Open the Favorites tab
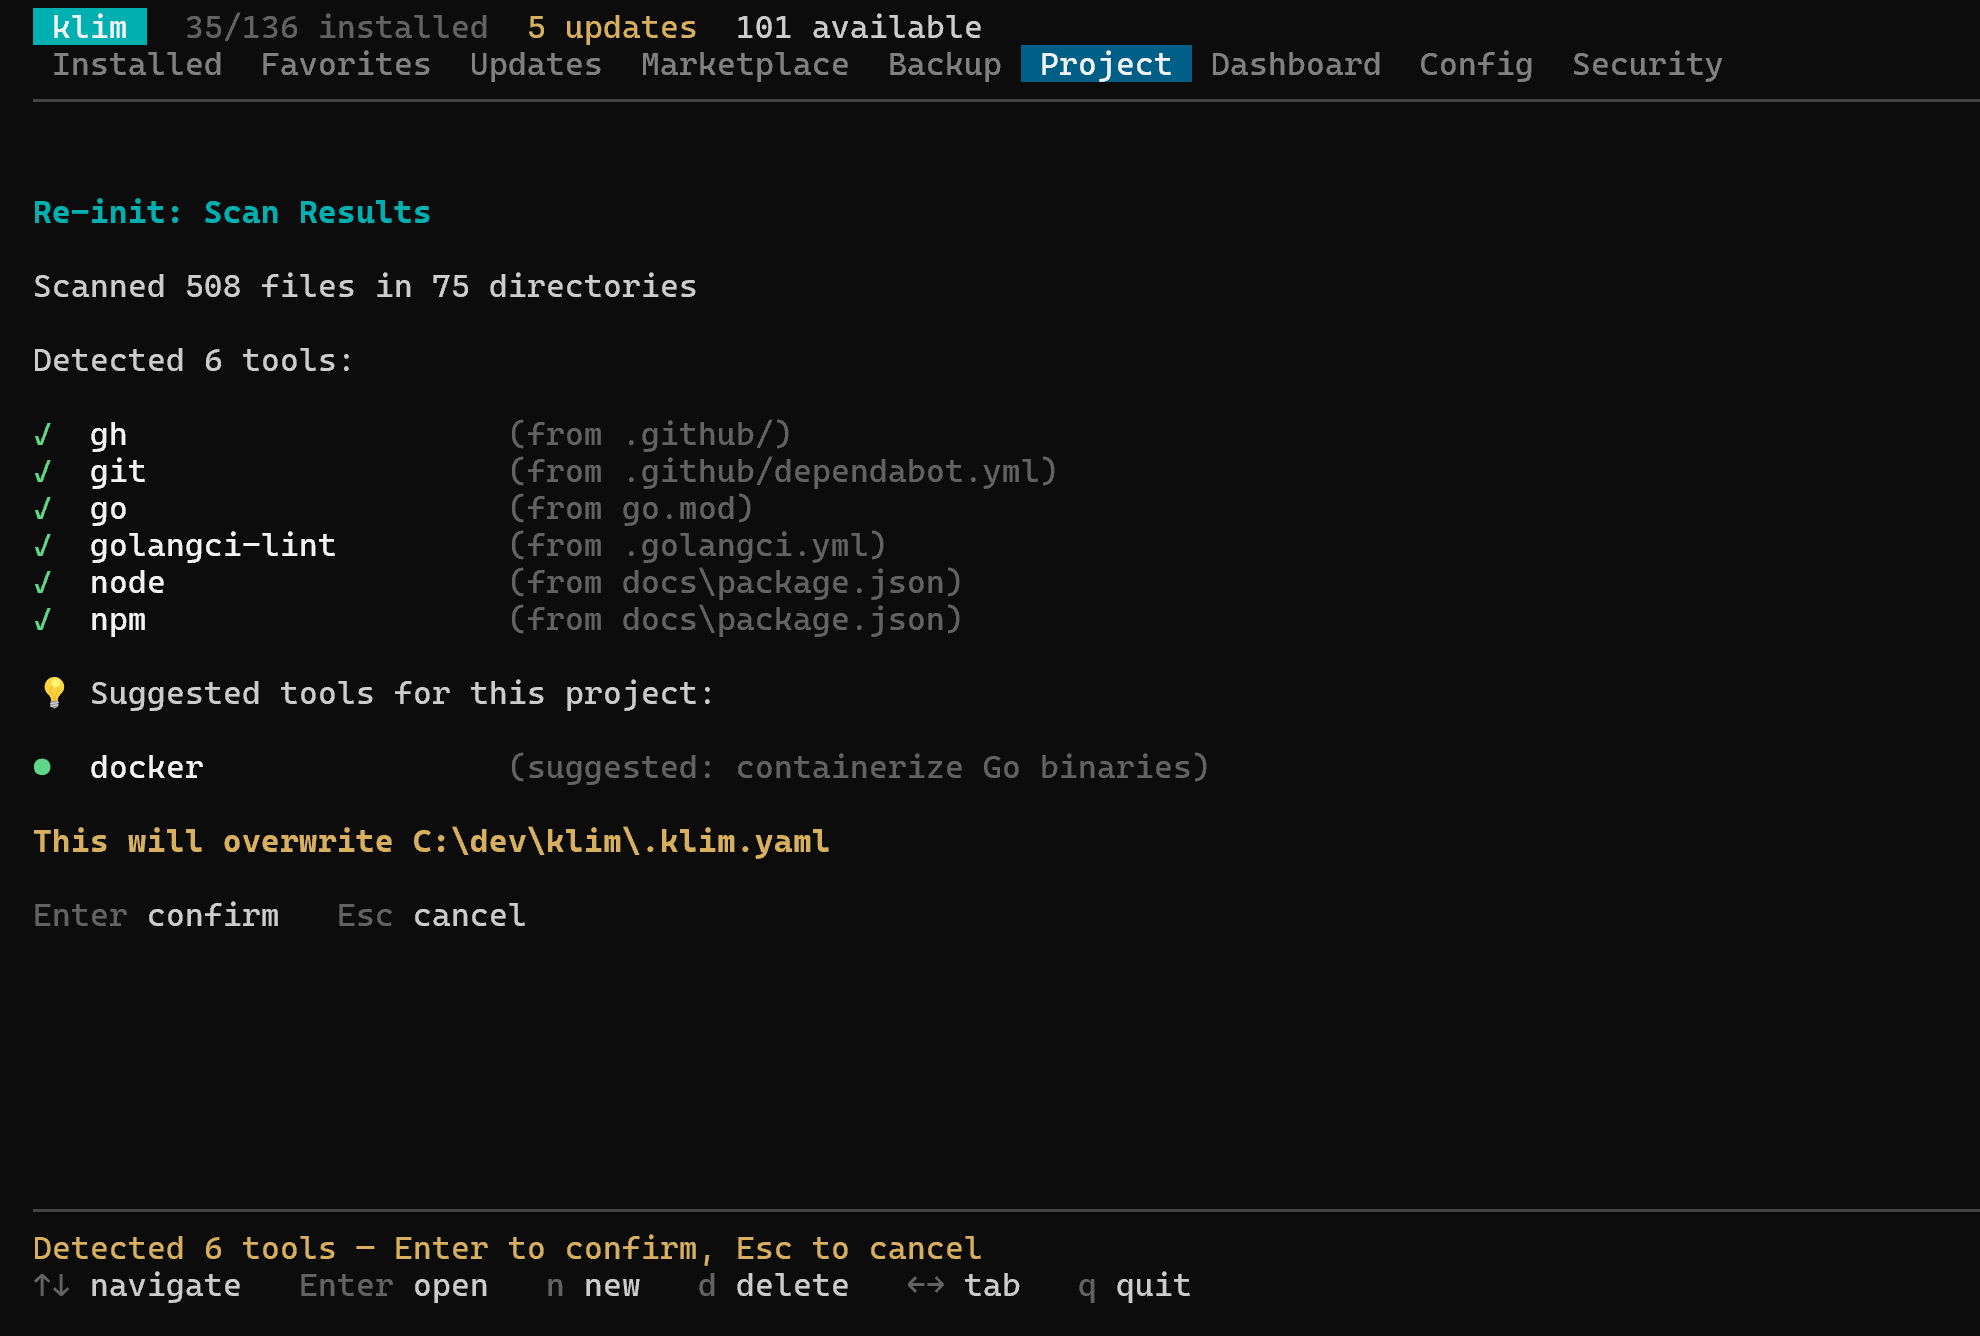This screenshot has height=1336, width=1980. point(346,64)
